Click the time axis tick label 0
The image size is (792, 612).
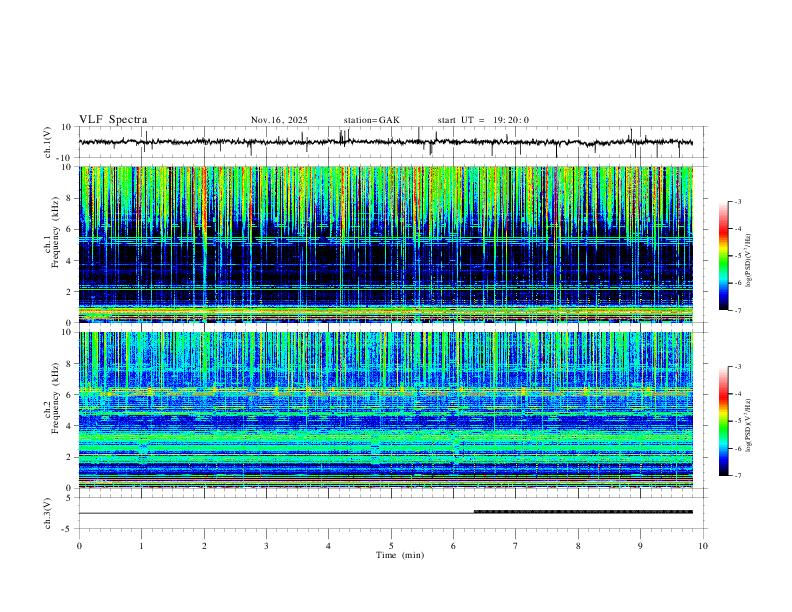pyautogui.click(x=79, y=546)
